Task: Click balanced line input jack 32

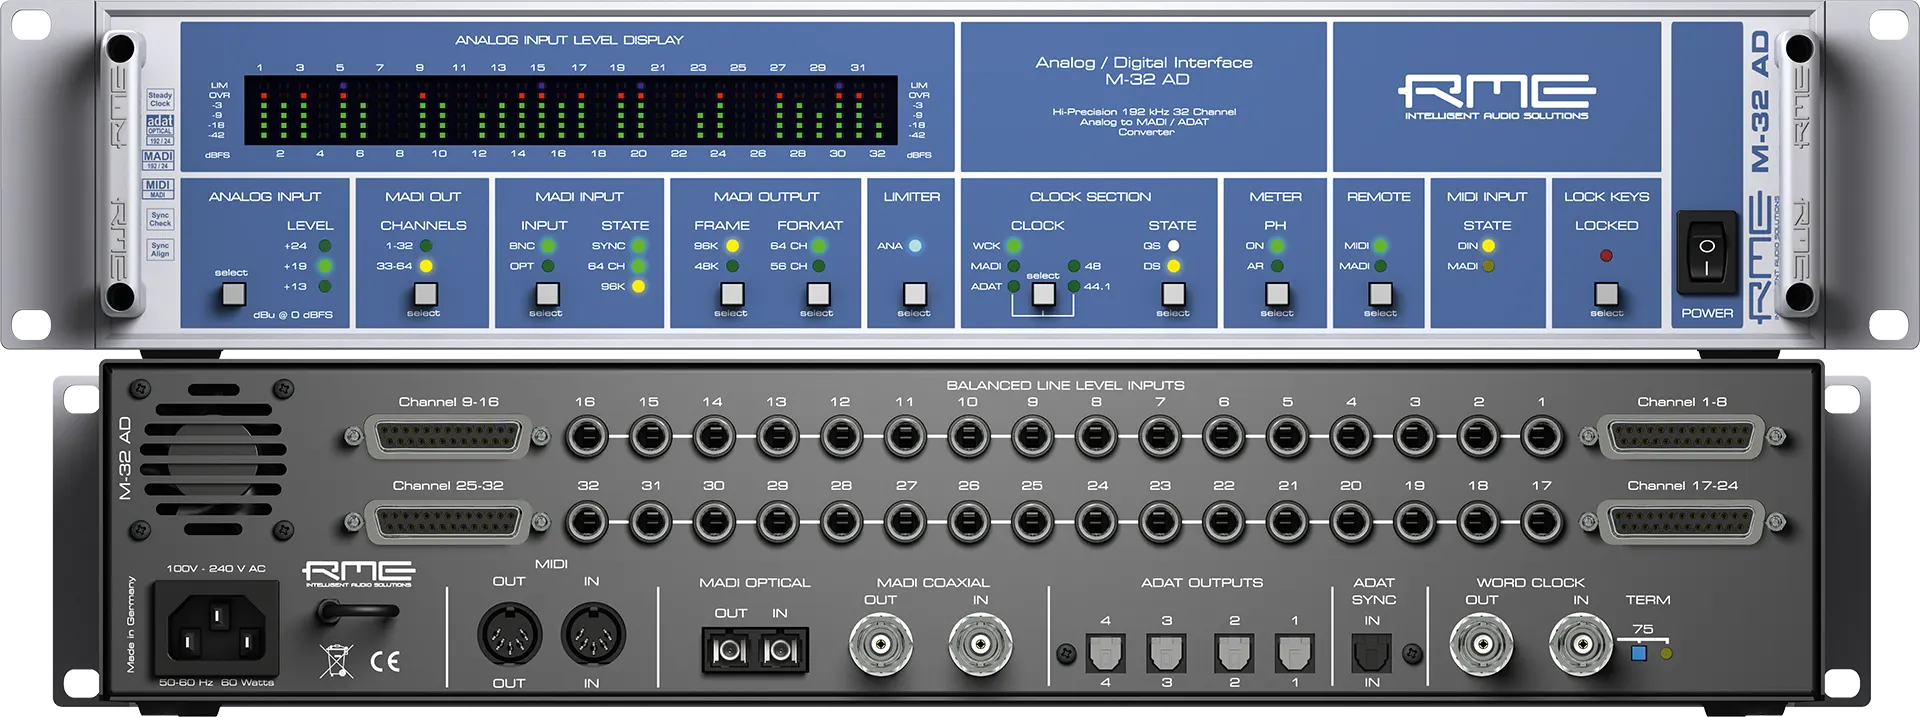Action: click(x=586, y=522)
